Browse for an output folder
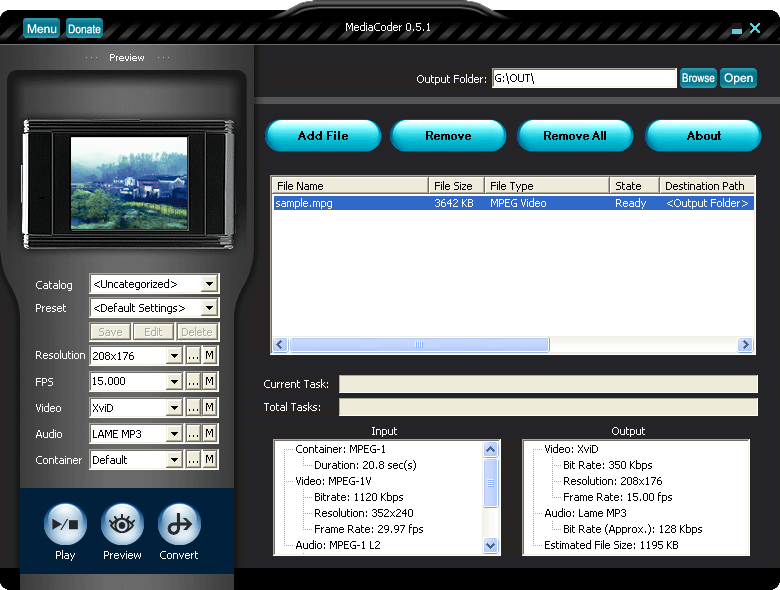The image size is (780, 590). pos(698,78)
